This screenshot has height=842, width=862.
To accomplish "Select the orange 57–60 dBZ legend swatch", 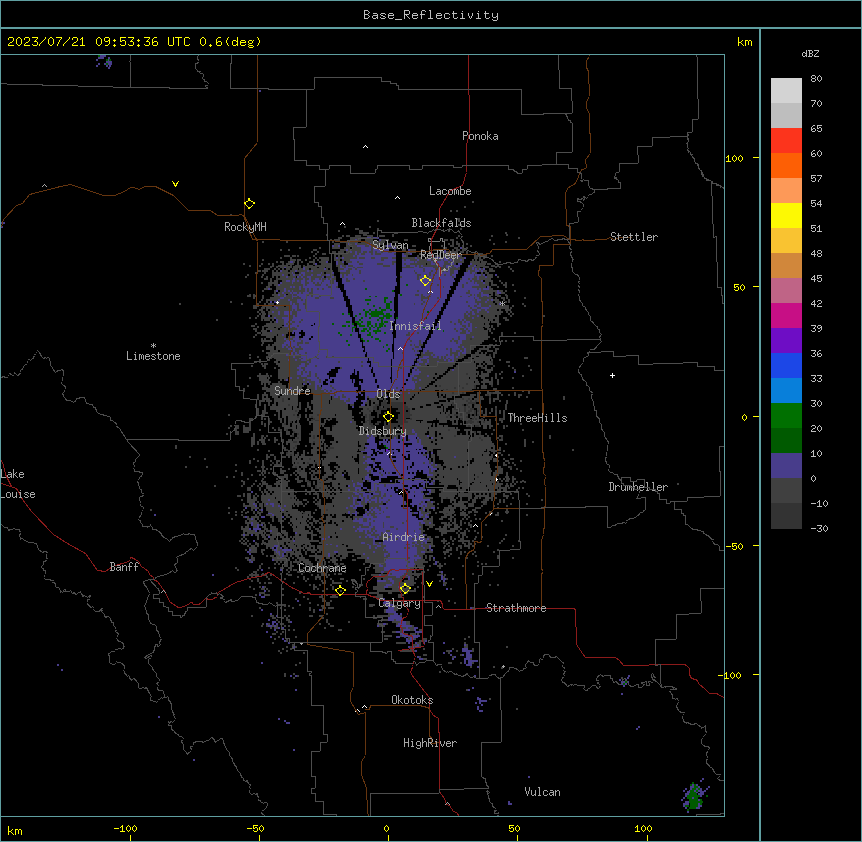I will tap(786, 165).
